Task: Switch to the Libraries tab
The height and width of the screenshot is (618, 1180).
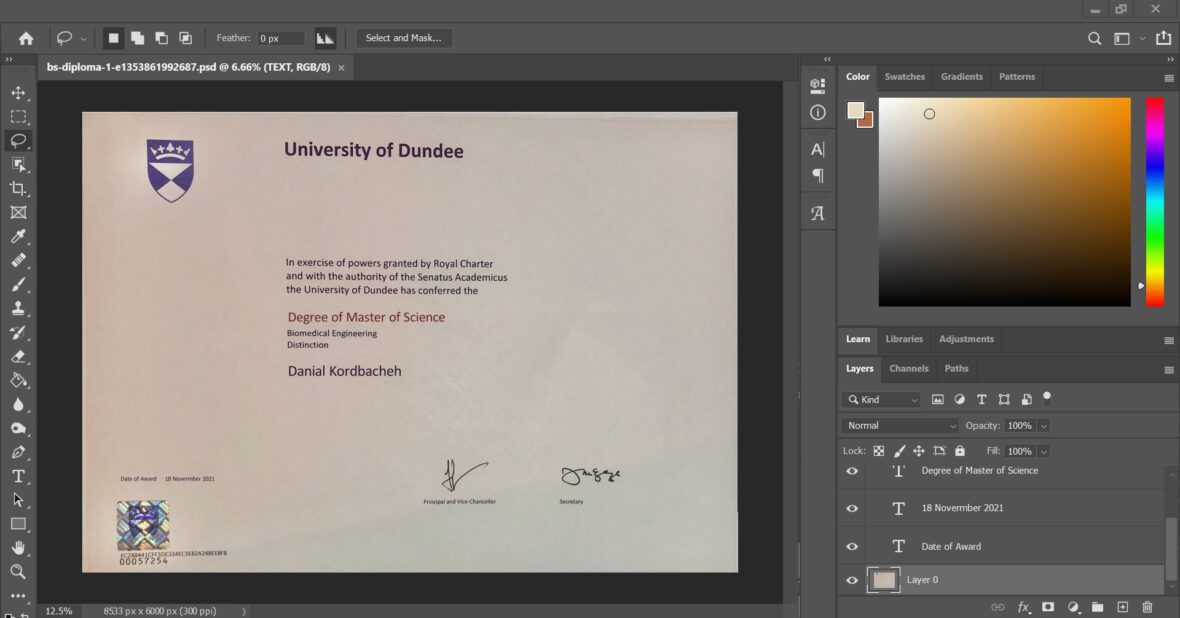Action: [x=904, y=339]
